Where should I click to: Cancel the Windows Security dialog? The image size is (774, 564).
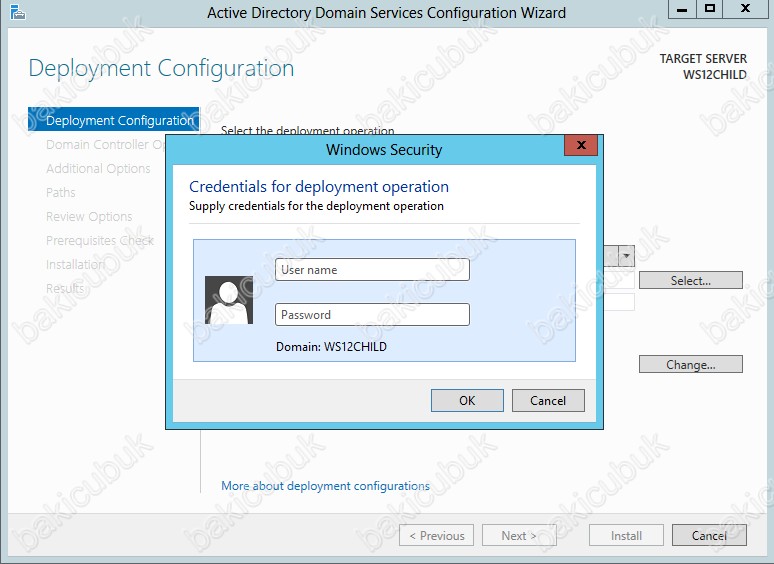(548, 400)
